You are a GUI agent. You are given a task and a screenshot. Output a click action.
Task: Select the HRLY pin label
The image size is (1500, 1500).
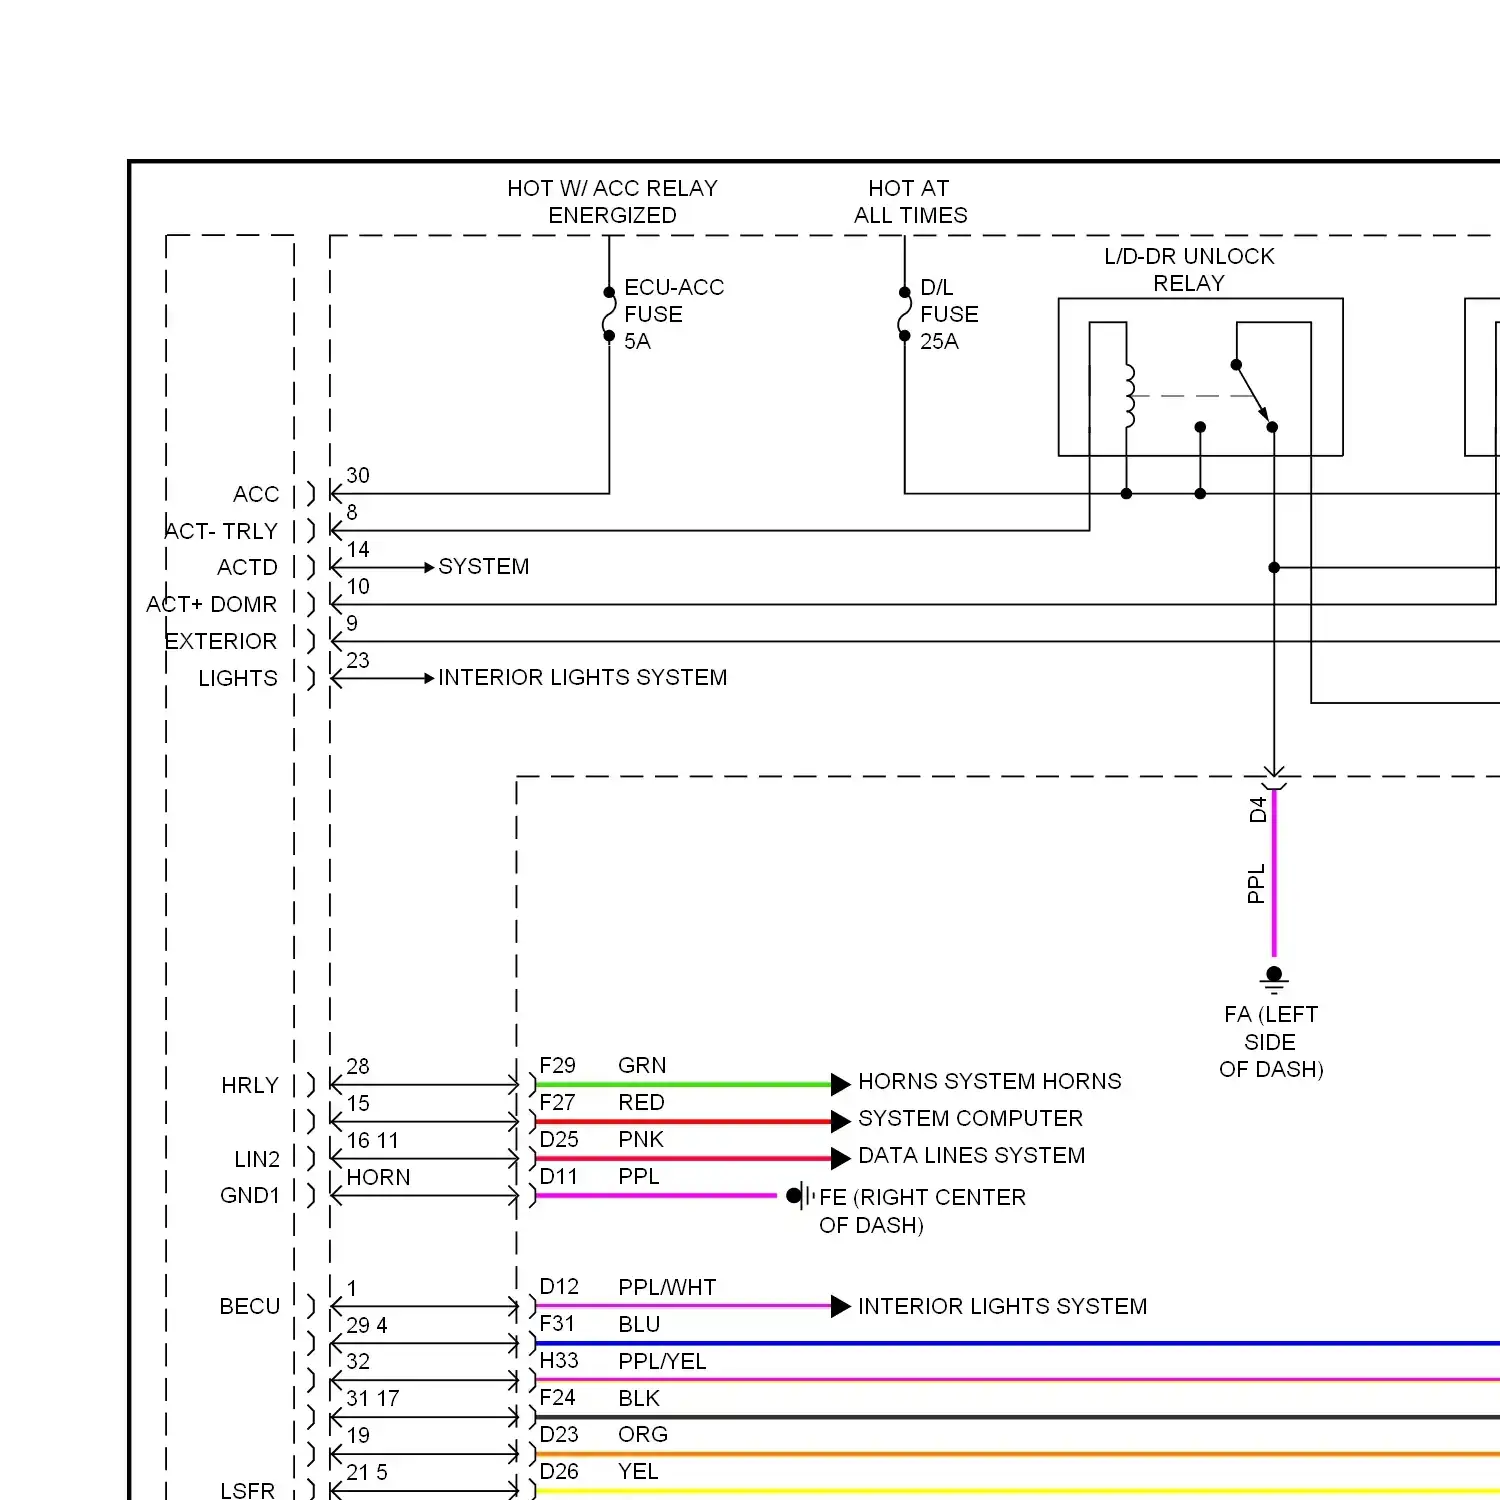click(x=250, y=1085)
